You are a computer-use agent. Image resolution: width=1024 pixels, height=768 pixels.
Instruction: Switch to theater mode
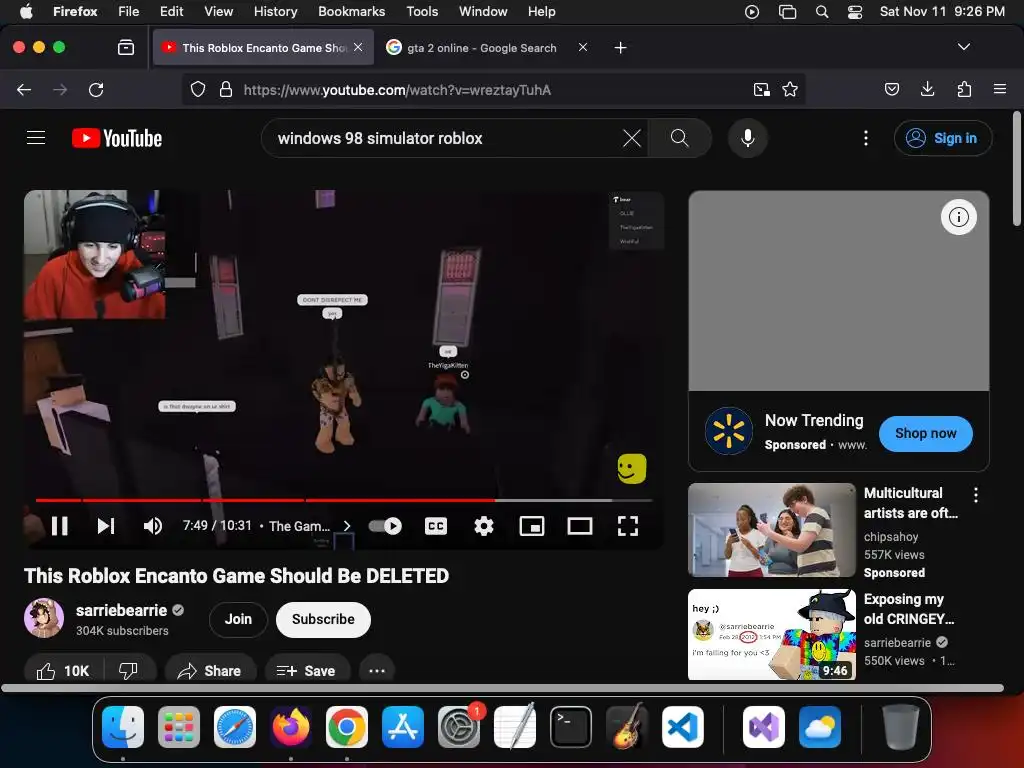click(580, 526)
